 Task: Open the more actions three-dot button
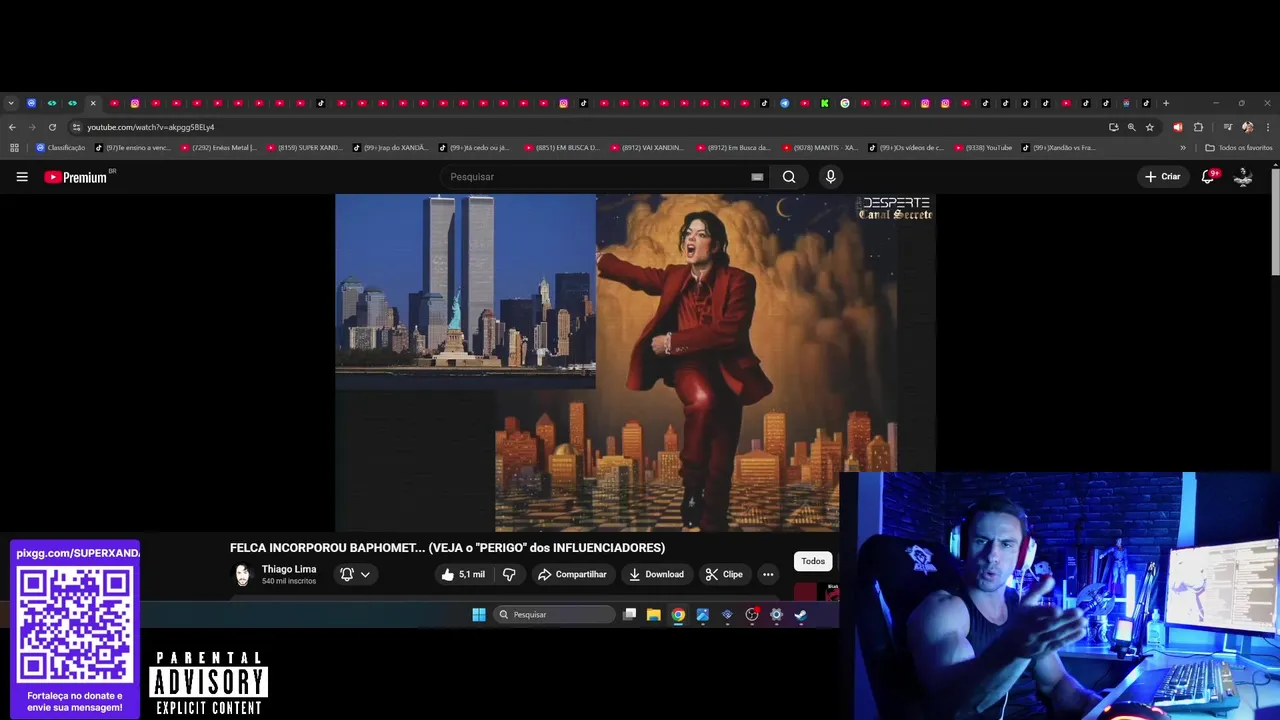click(768, 574)
